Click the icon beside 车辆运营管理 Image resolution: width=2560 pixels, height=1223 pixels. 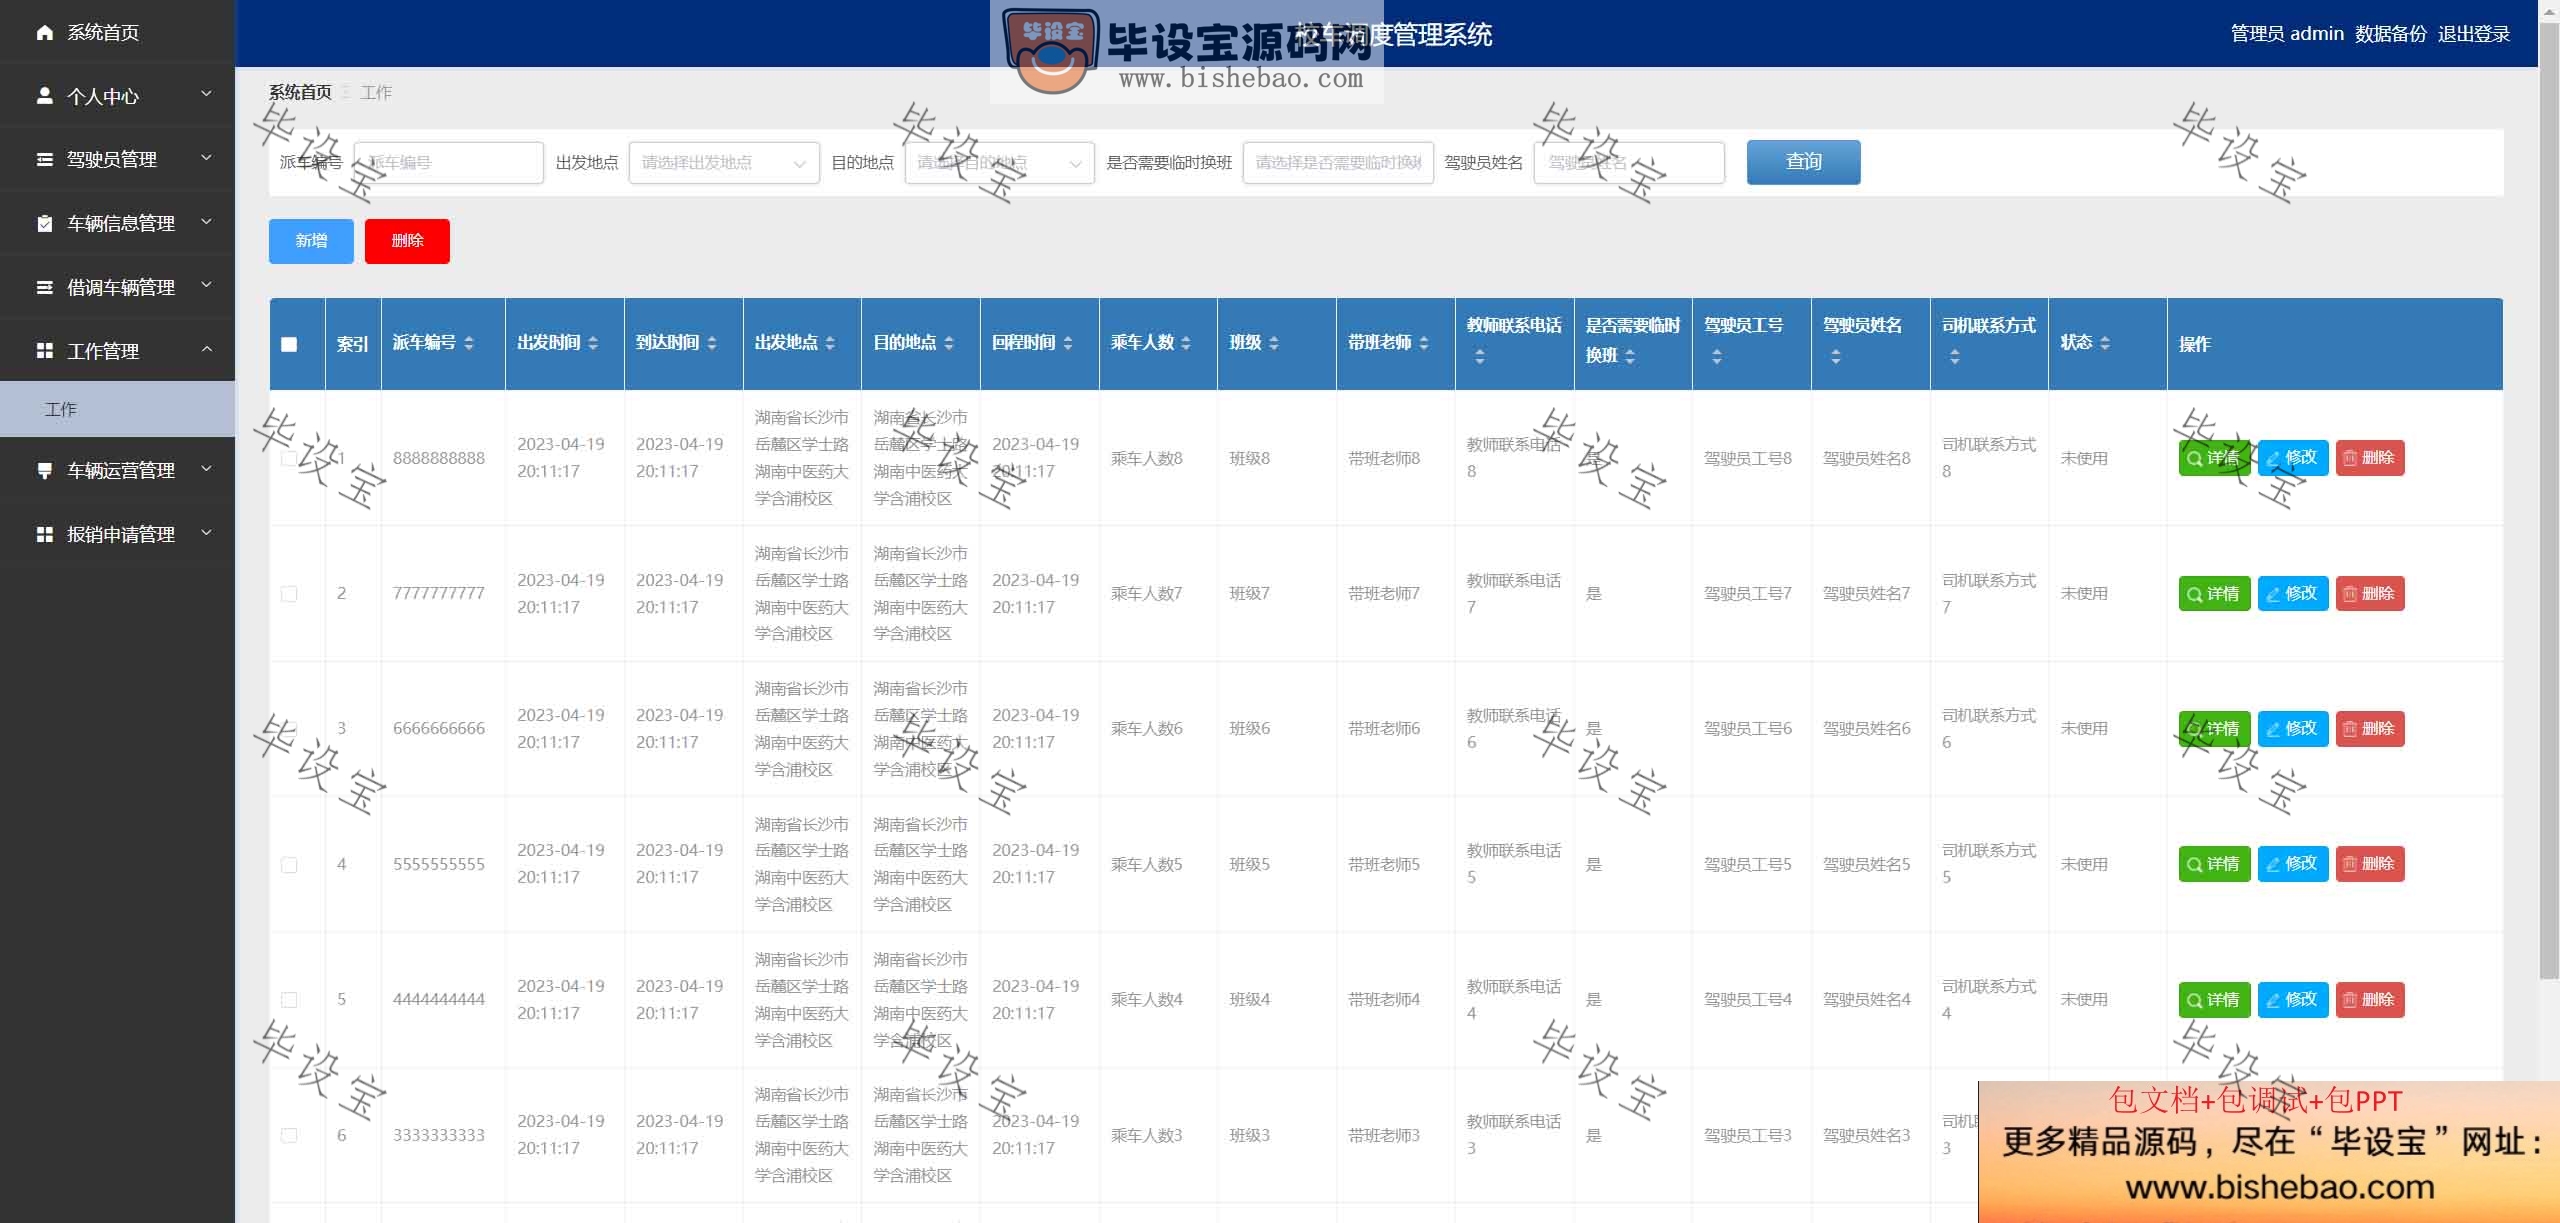click(44, 470)
